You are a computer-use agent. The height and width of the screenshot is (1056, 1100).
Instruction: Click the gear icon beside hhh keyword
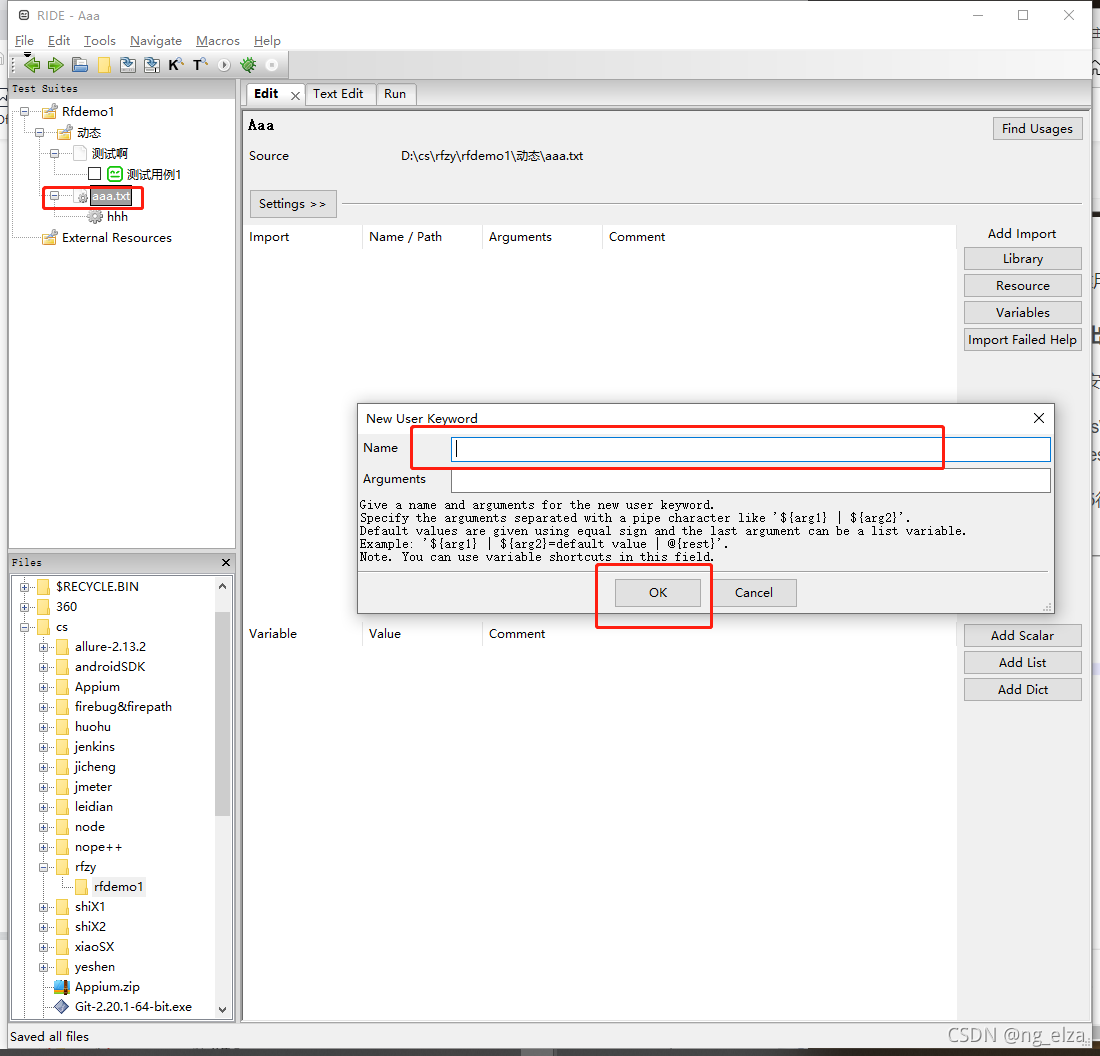pyautogui.click(x=95, y=217)
